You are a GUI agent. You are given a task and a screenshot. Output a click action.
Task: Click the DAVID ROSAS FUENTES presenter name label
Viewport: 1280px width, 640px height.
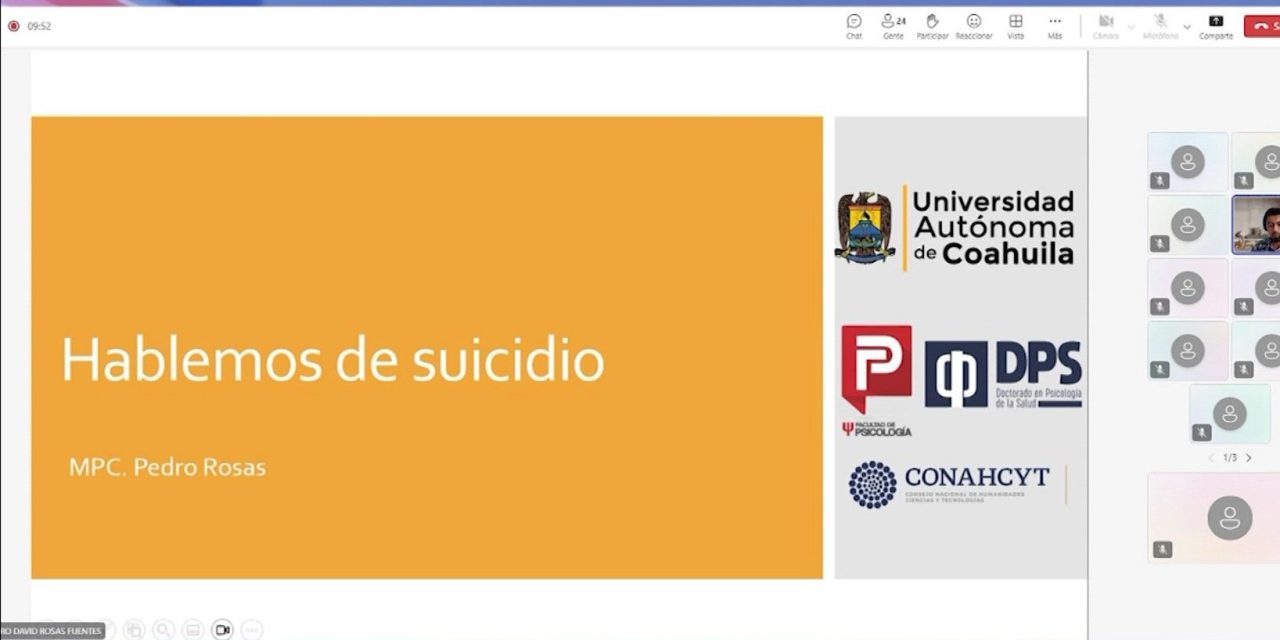coord(52,631)
